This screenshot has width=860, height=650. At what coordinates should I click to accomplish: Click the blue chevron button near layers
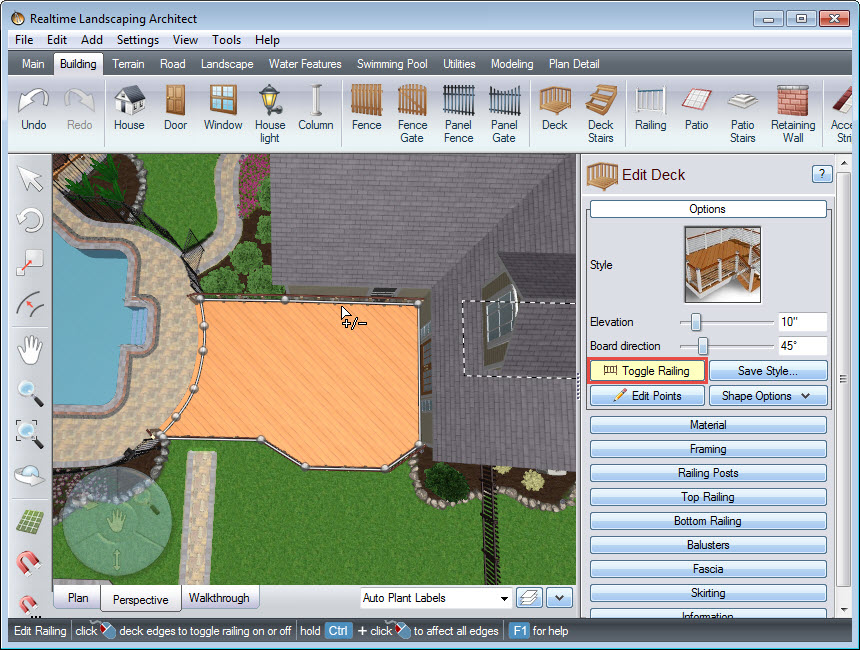pyautogui.click(x=559, y=598)
